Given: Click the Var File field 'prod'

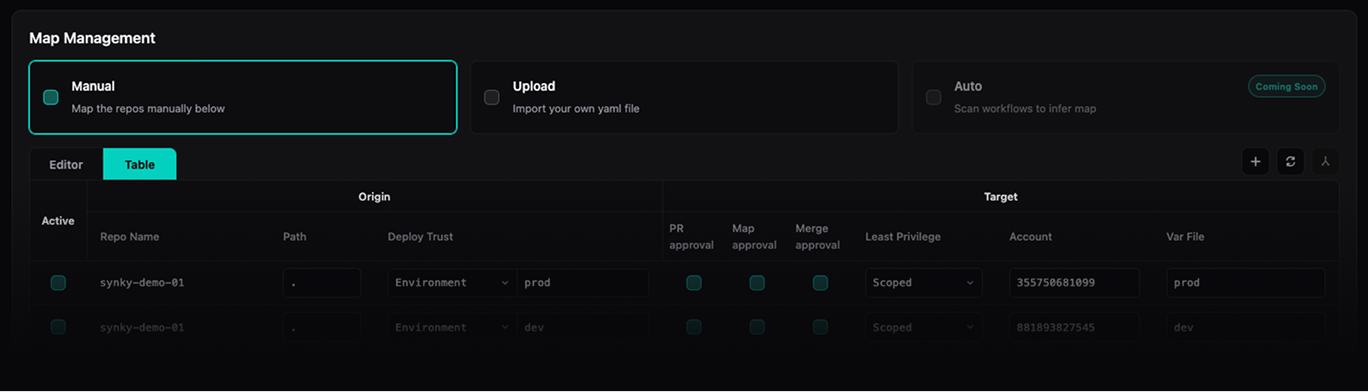Looking at the screenshot, I should [1246, 283].
